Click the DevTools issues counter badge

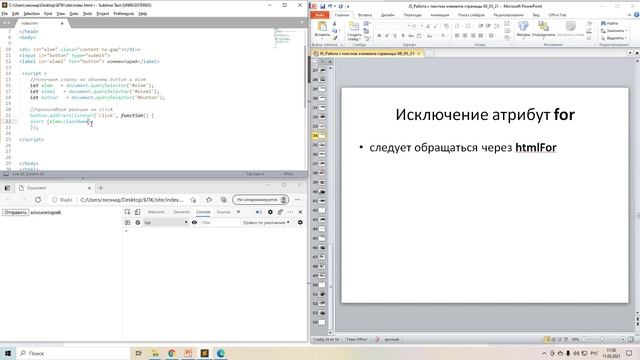259,212
